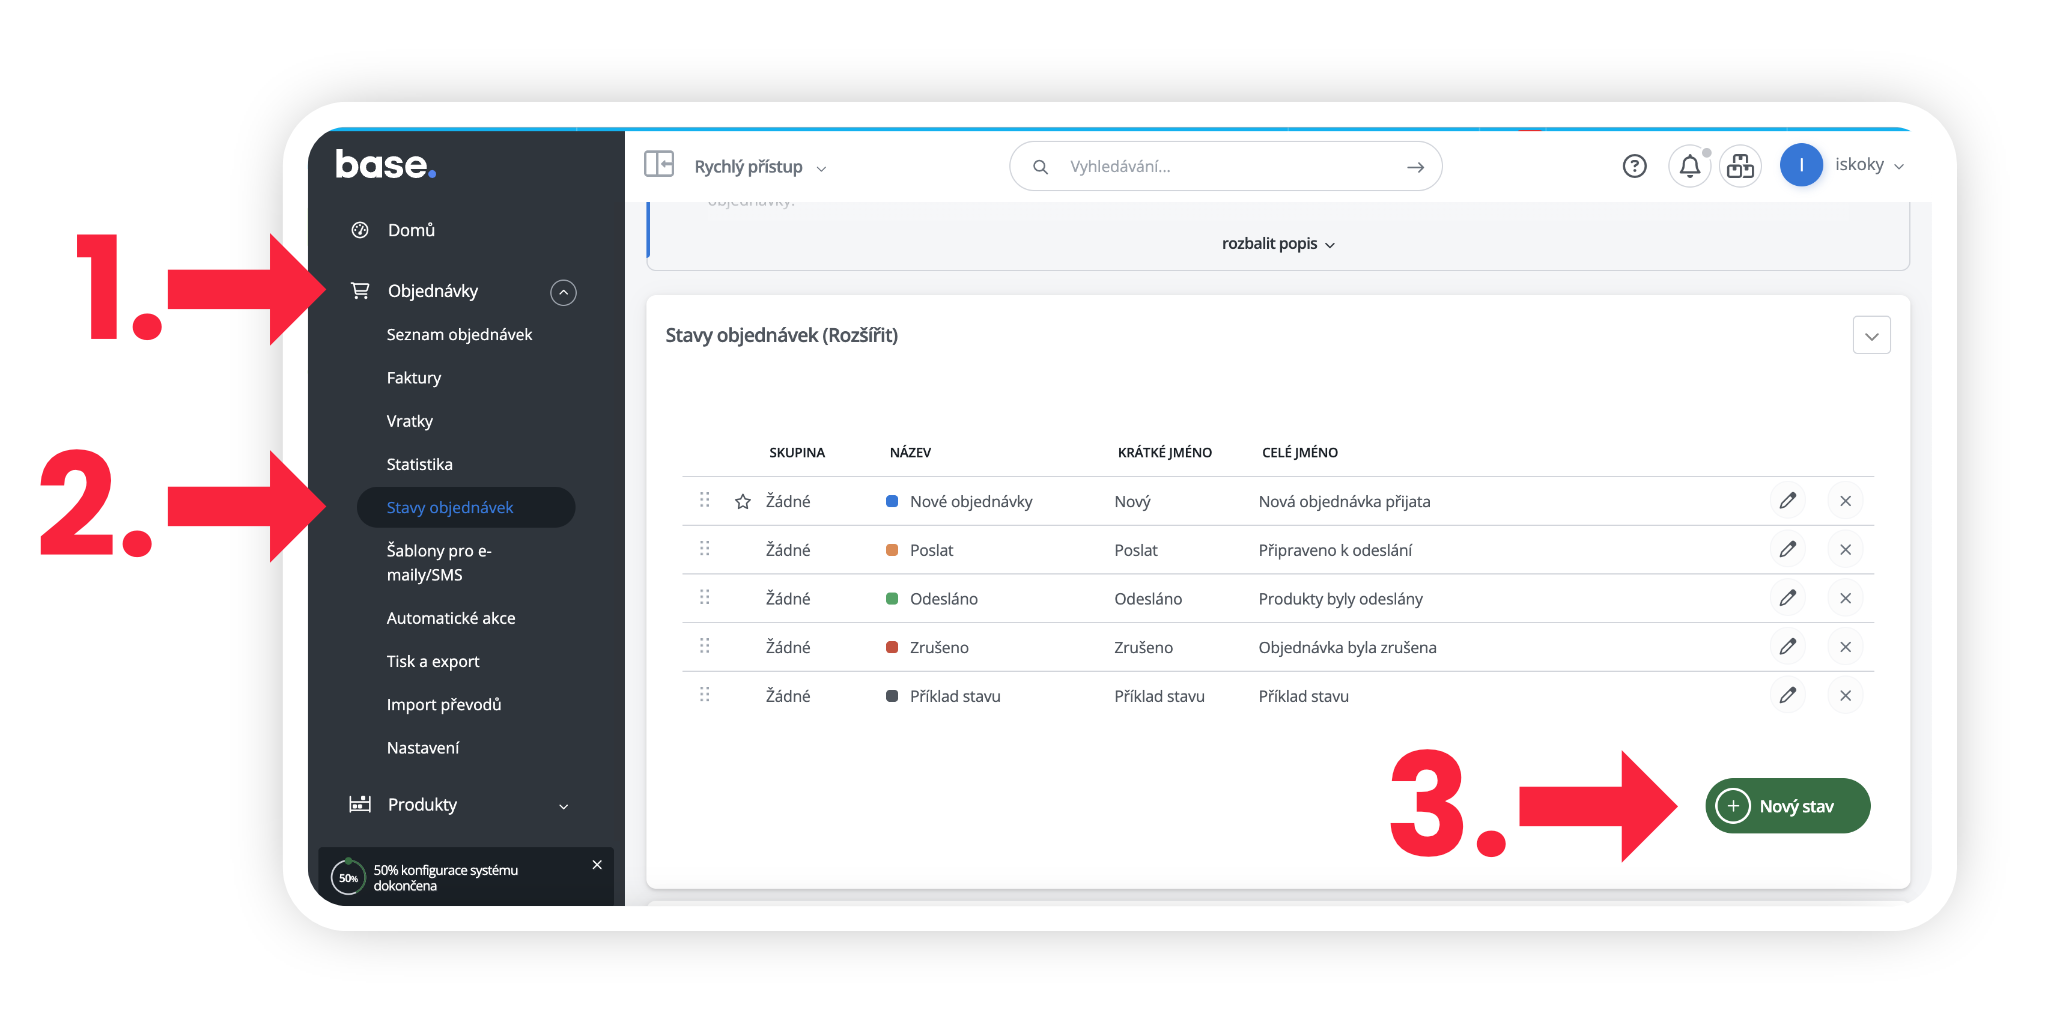This screenshot has height=1033, width=2059.
Task: Grab drag handle of Poslat row
Action: pos(705,548)
